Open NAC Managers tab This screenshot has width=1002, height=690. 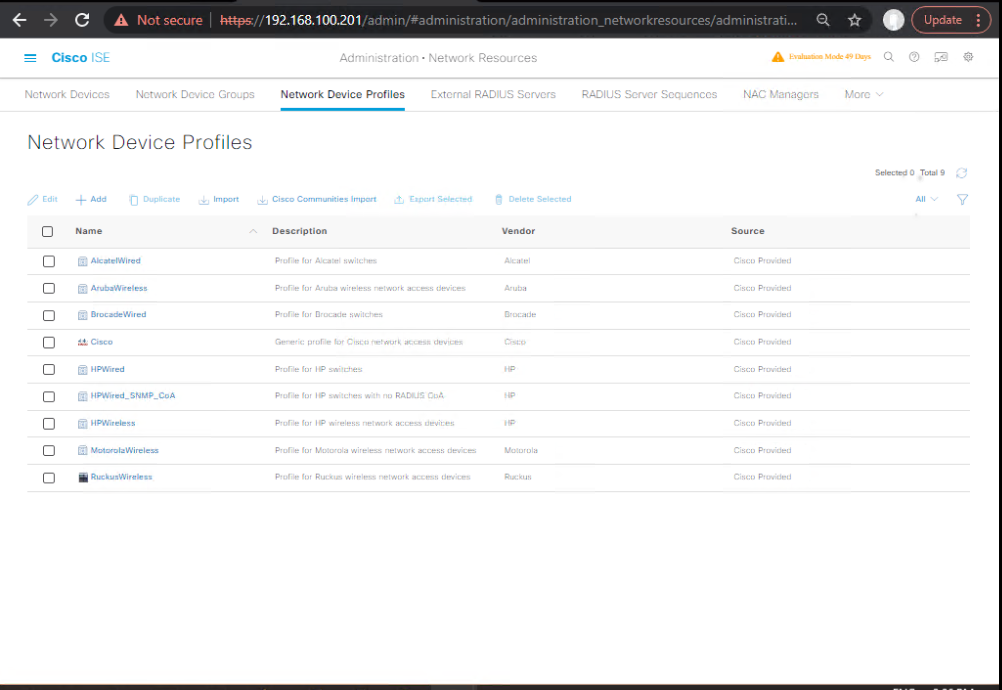pos(781,95)
